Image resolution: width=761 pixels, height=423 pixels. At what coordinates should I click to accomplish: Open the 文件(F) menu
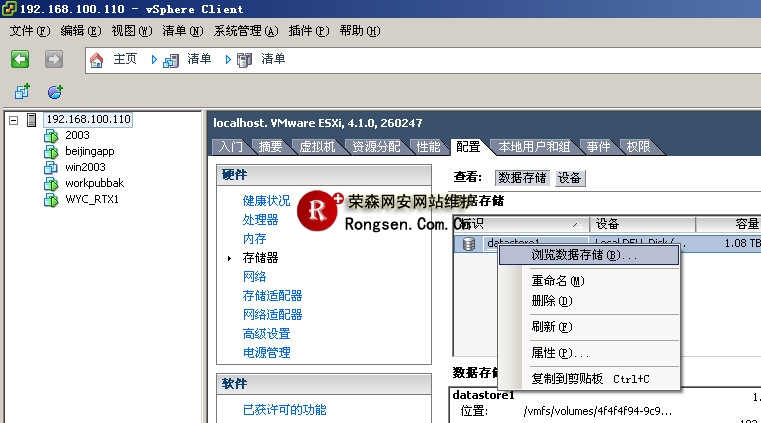(29, 31)
